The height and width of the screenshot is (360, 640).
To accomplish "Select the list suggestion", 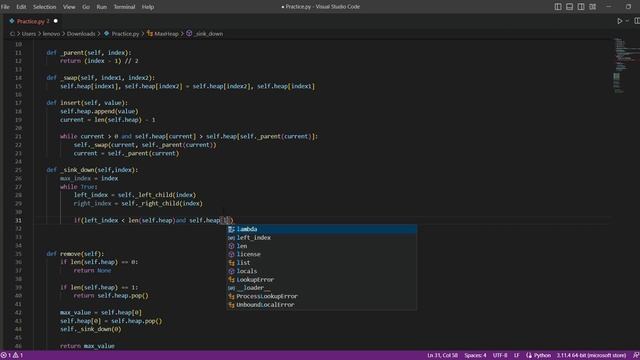I will [x=322, y=262].
